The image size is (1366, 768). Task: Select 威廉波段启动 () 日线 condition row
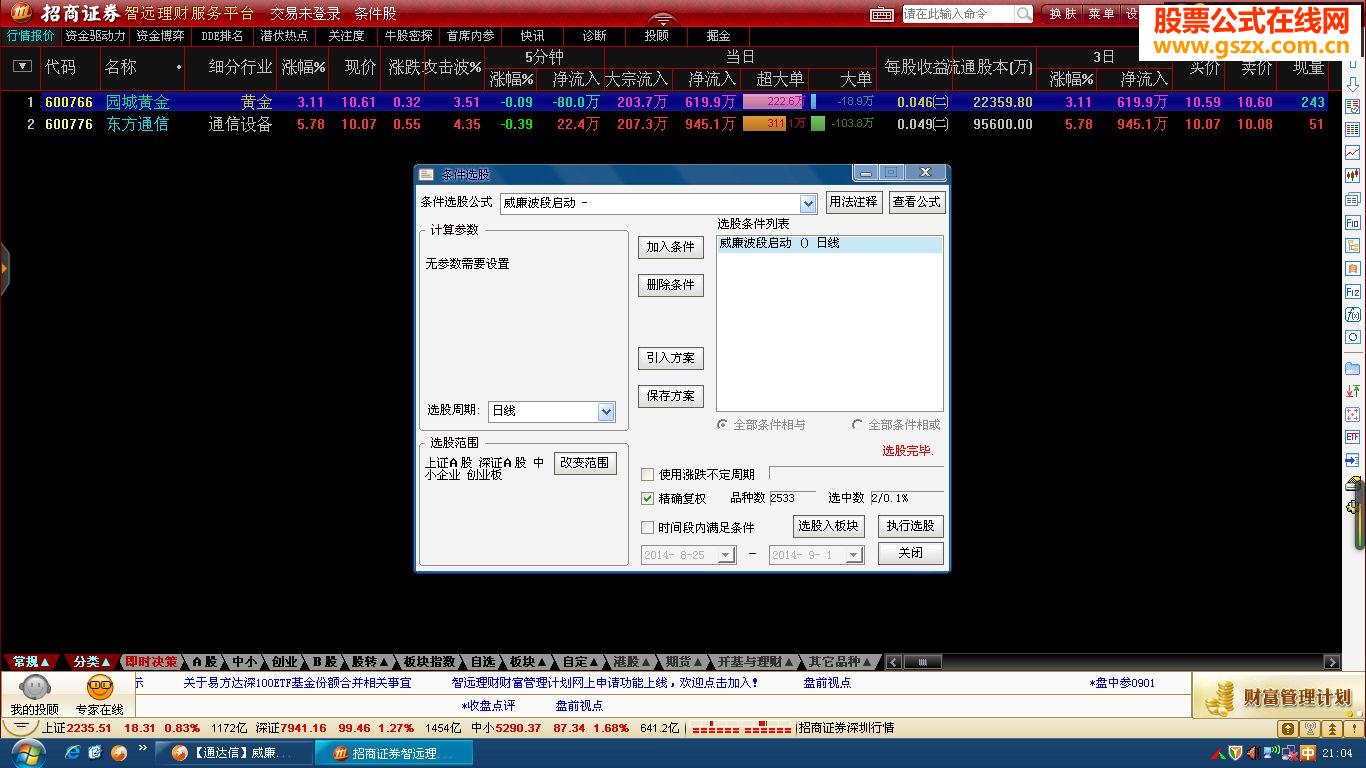tap(830, 243)
